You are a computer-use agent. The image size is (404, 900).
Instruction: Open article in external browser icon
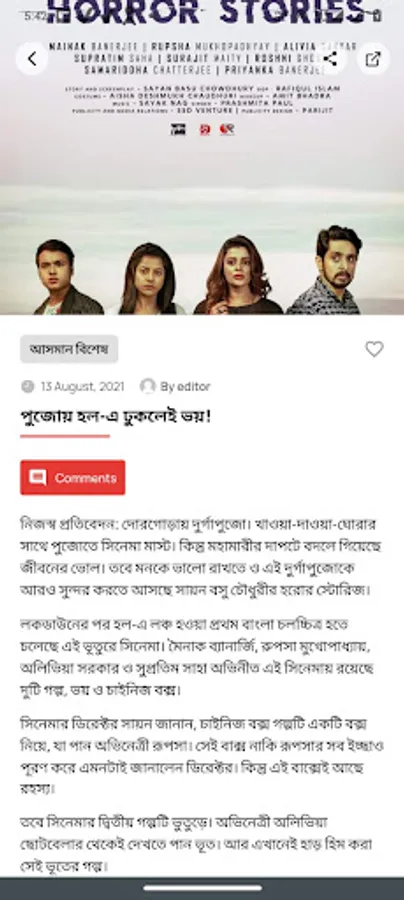[x=373, y=59]
